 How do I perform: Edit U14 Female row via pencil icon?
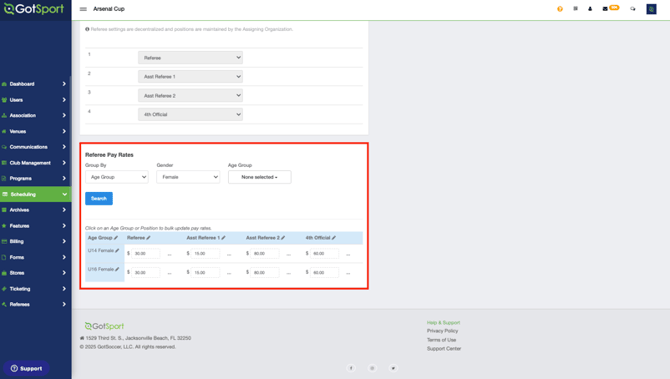tap(117, 250)
